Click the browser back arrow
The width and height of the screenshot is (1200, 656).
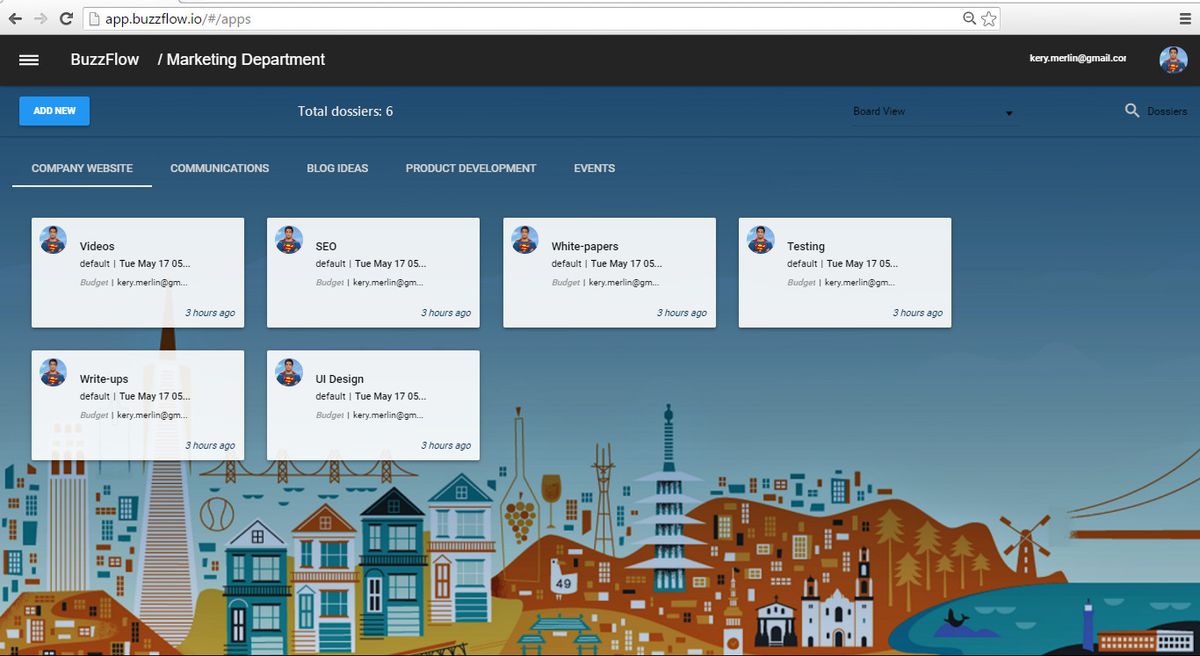(x=16, y=17)
